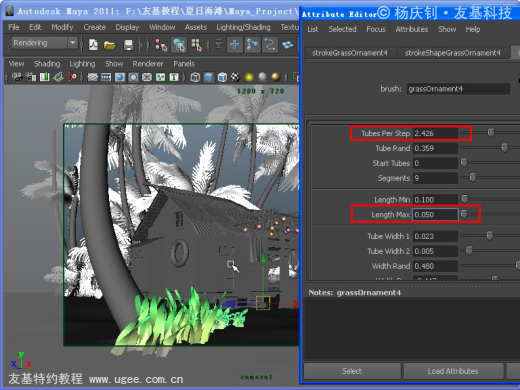Switch to strokeGrassOrnament4 tab
This screenshot has width=520, height=390.
(x=350, y=53)
